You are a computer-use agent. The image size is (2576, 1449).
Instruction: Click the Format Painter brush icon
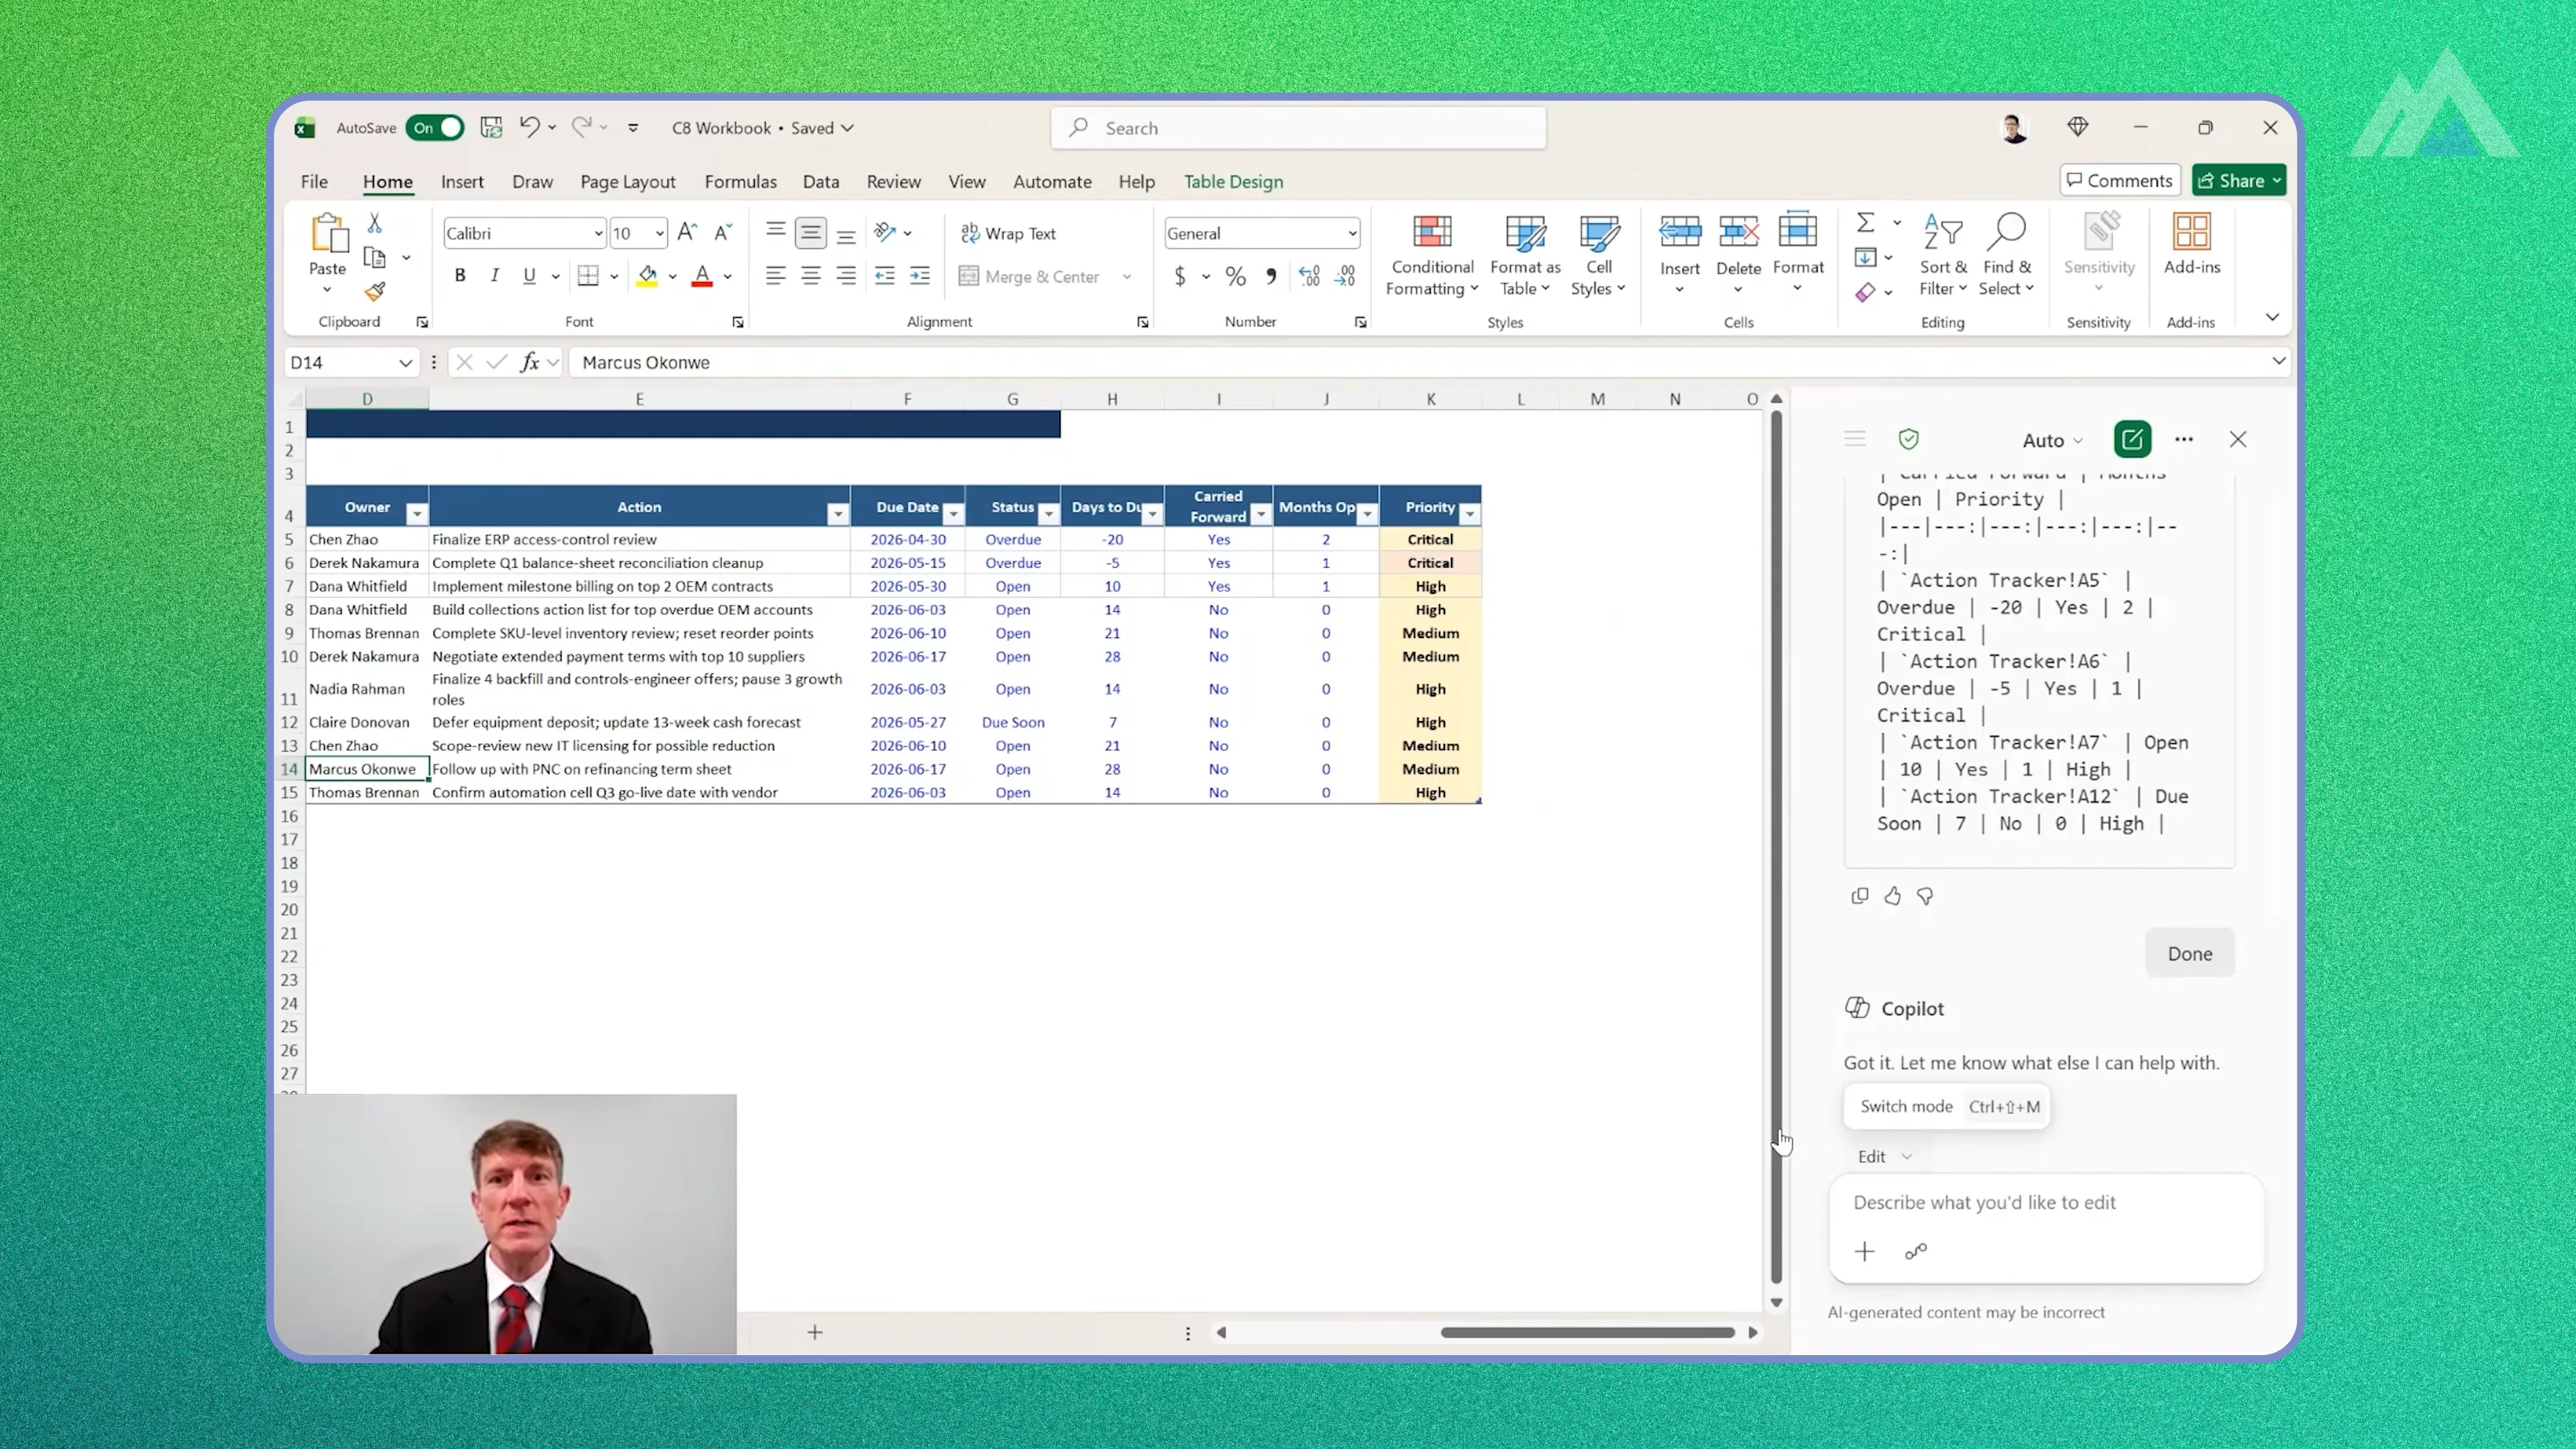[x=375, y=291]
